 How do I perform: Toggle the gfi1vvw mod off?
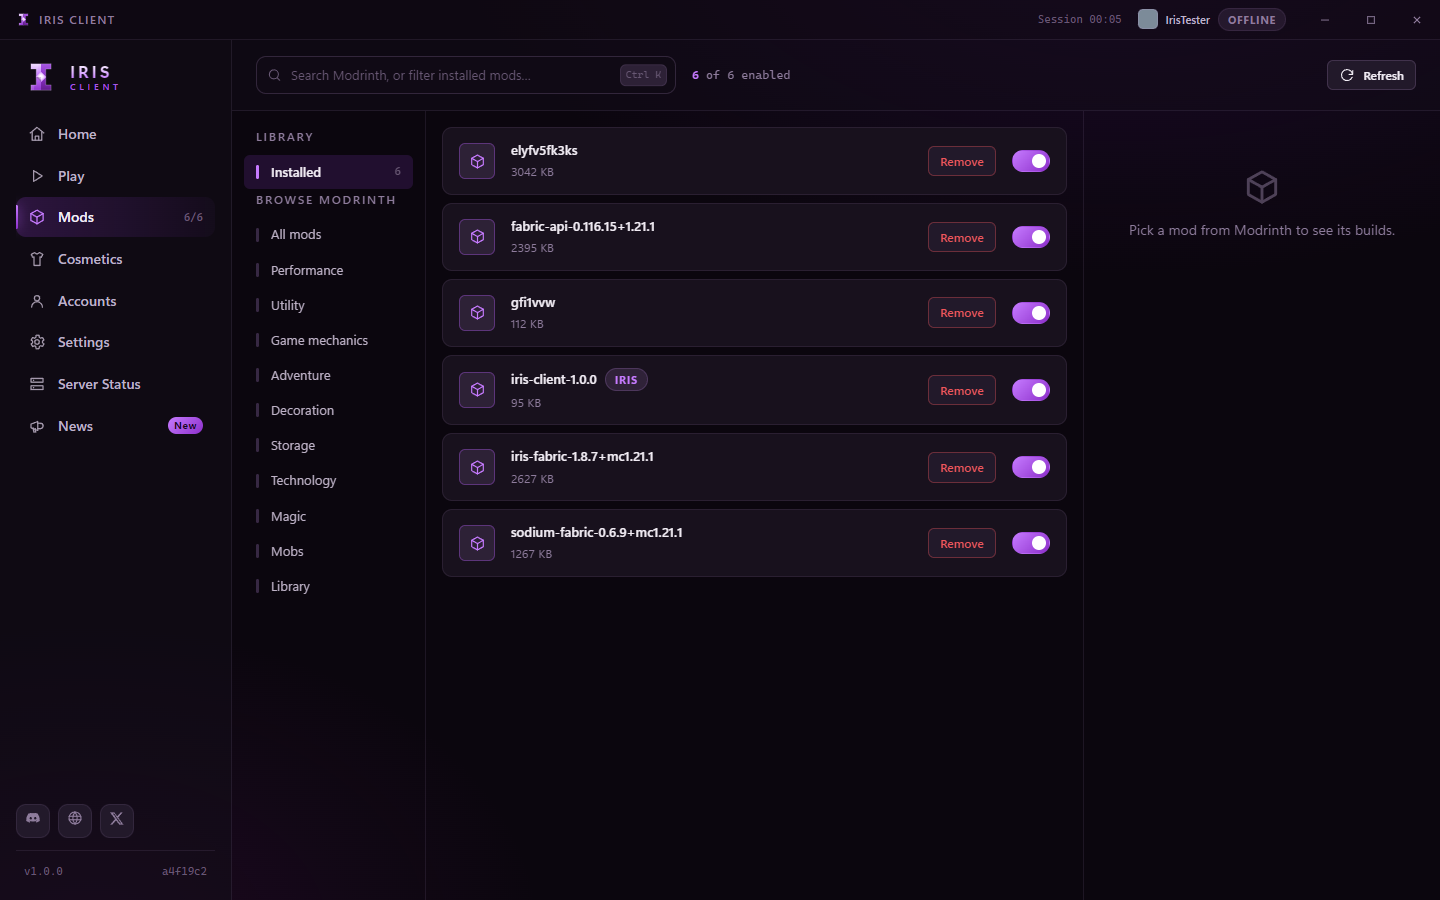[1031, 313]
